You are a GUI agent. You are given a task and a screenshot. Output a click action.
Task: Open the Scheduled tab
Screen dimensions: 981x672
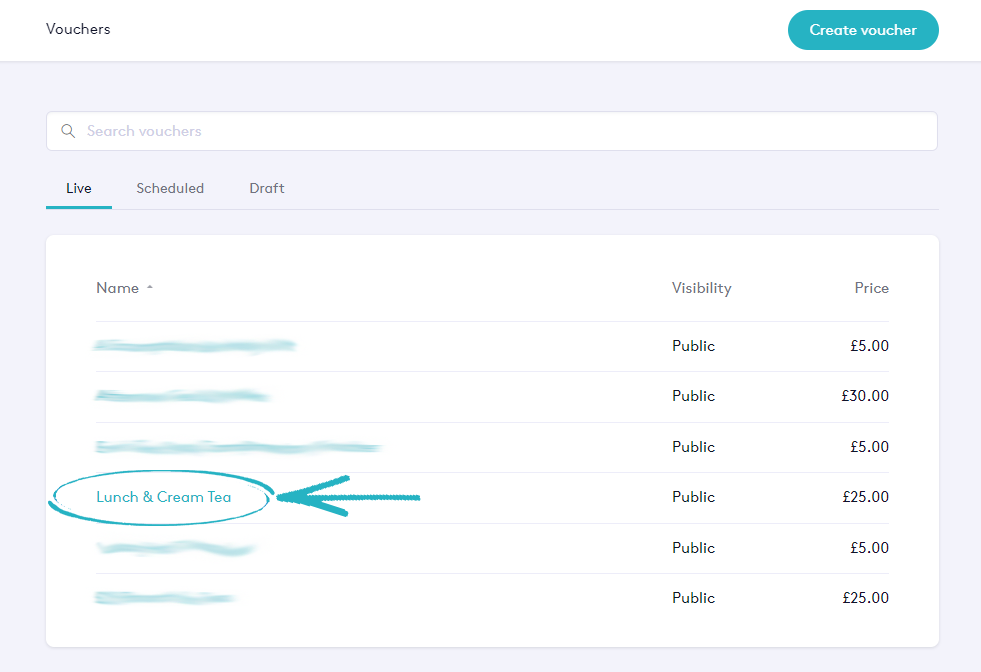170,188
